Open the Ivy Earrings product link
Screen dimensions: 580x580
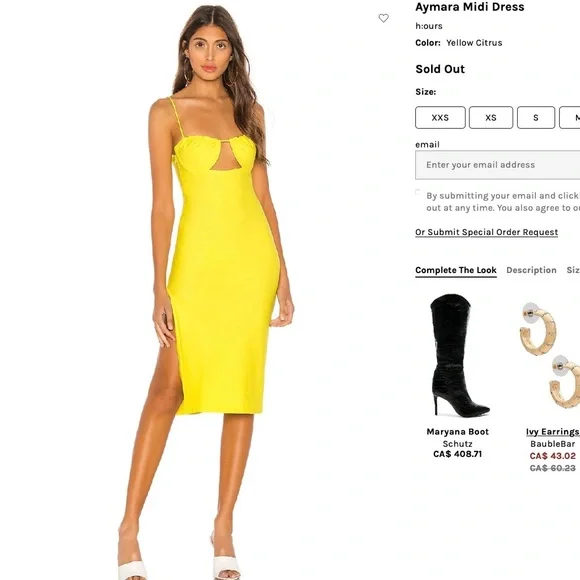[x=553, y=432]
